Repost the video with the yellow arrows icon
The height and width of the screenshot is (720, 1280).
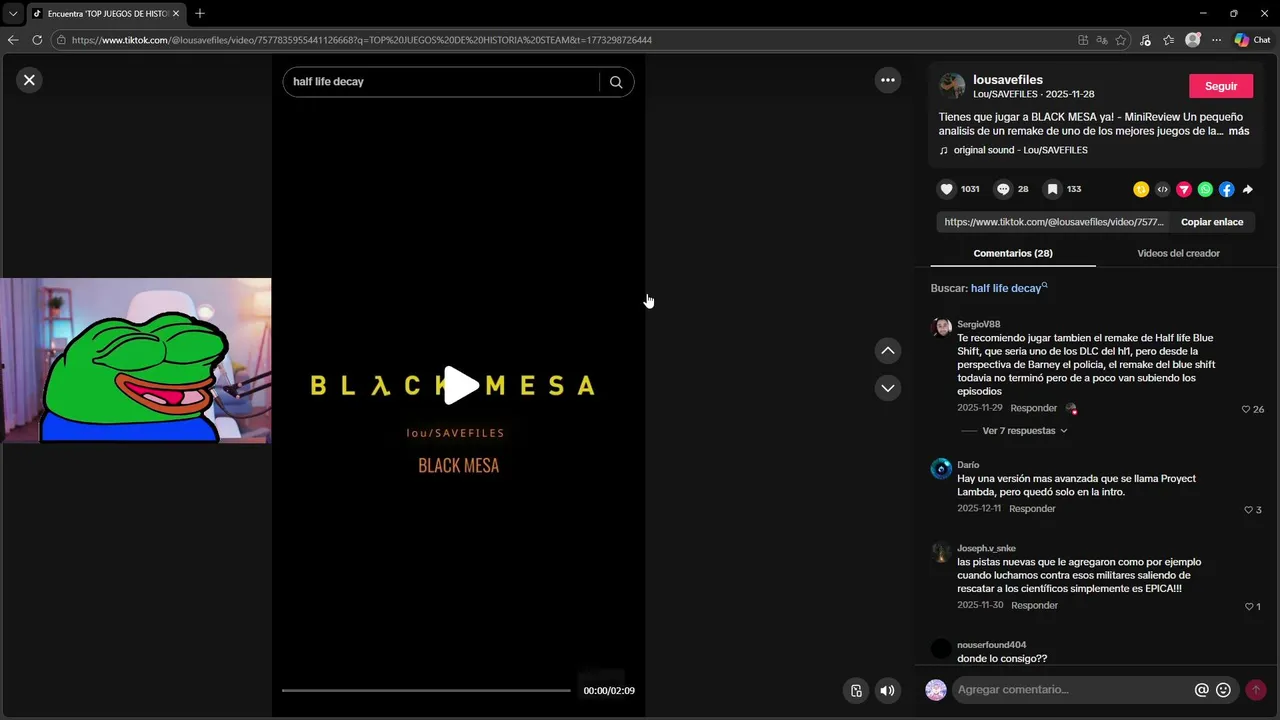[x=1141, y=189]
